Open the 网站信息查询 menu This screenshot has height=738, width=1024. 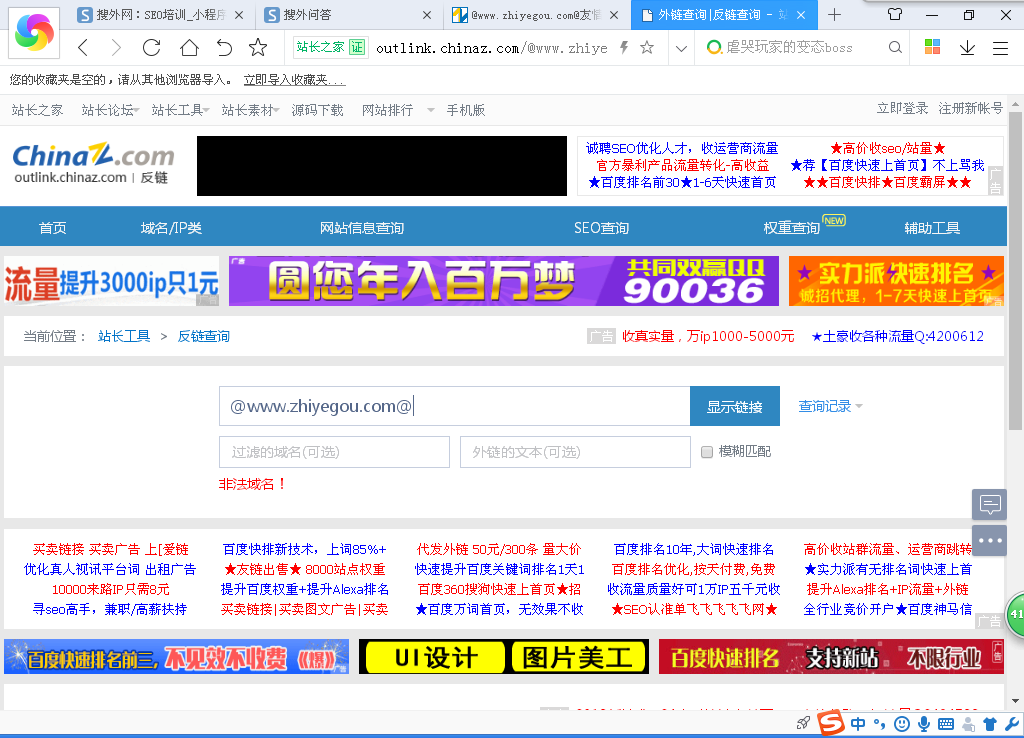tap(362, 228)
